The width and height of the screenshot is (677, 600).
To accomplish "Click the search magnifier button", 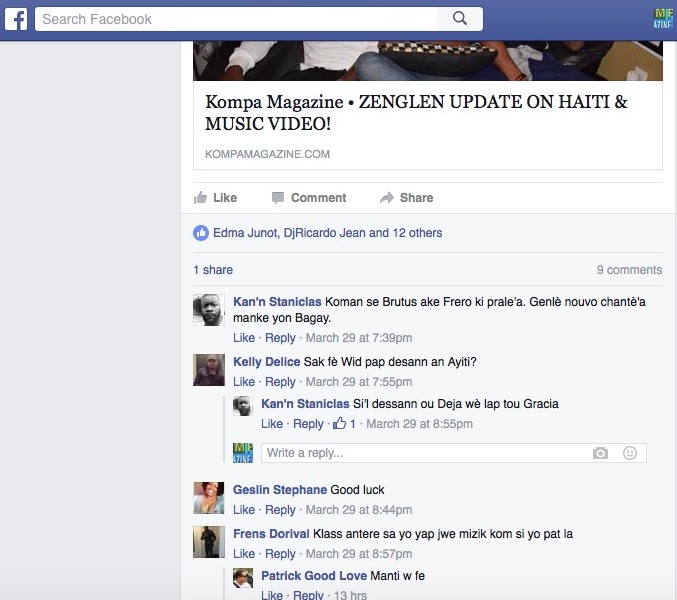I will click(x=460, y=19).
